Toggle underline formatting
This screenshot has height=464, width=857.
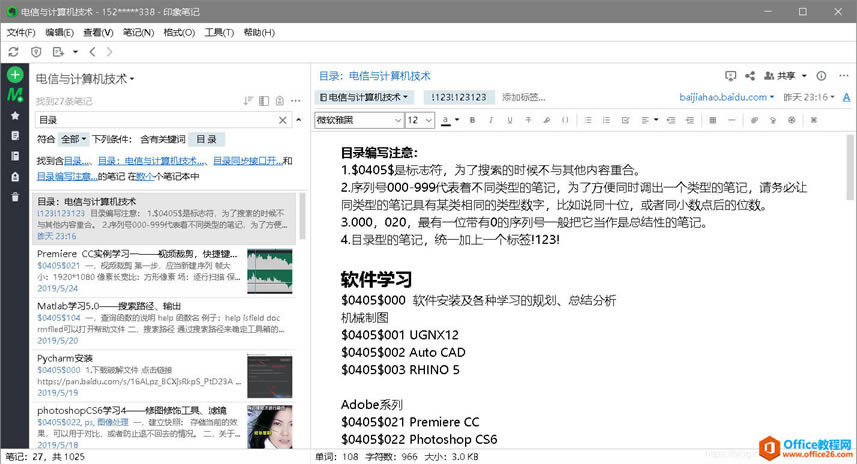click(509, 120)
